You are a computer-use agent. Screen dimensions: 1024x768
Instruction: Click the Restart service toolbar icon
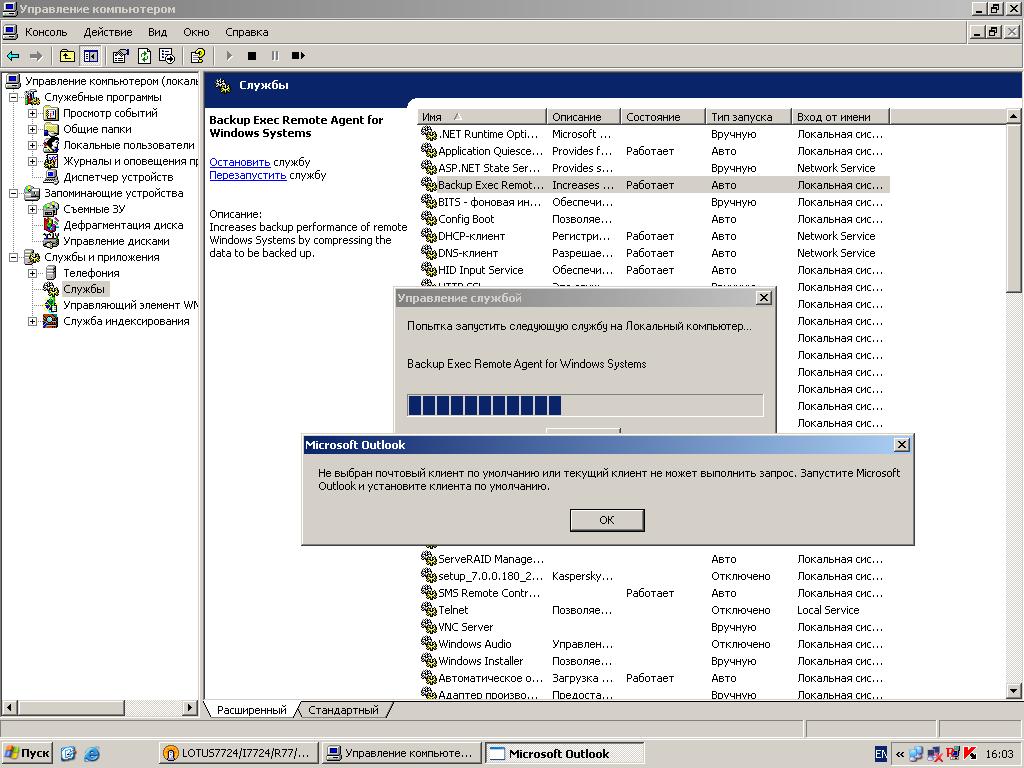(x=298, y=56)
